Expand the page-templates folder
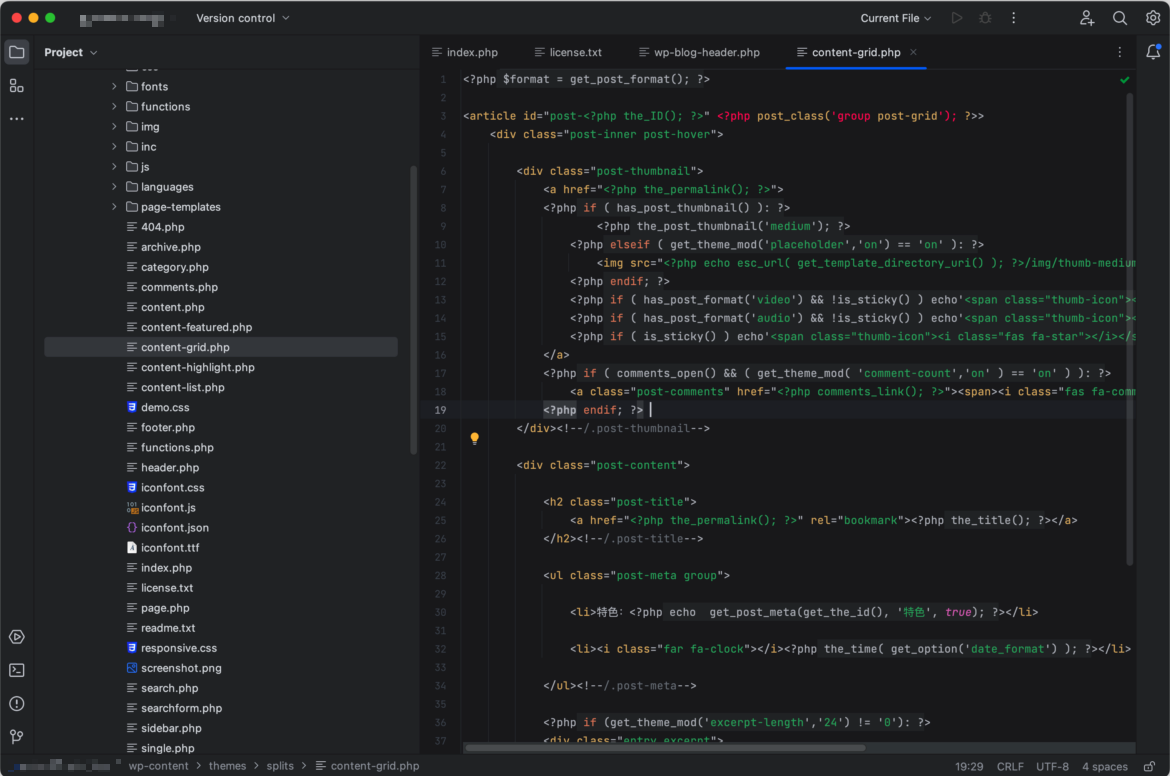The image size is (1170, 776). pyautogui.click(x=113, y=206)
